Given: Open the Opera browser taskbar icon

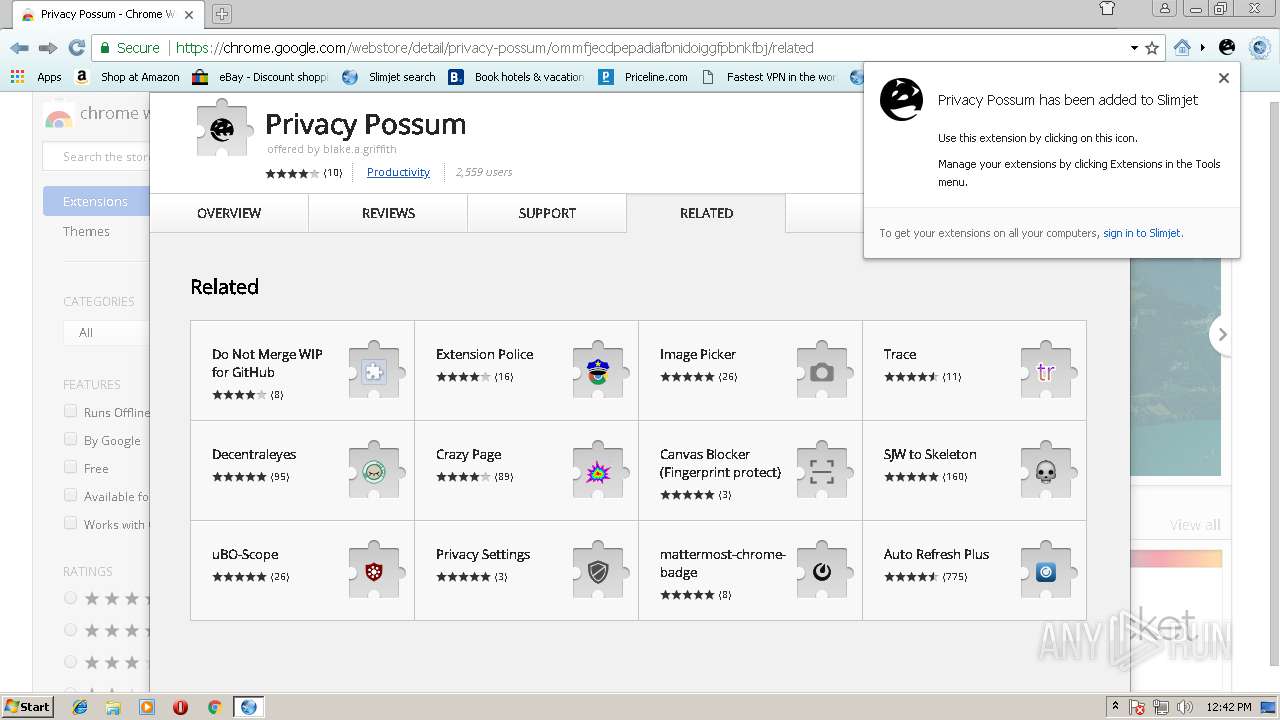Looking at the screenshot, I should (180, 707).
